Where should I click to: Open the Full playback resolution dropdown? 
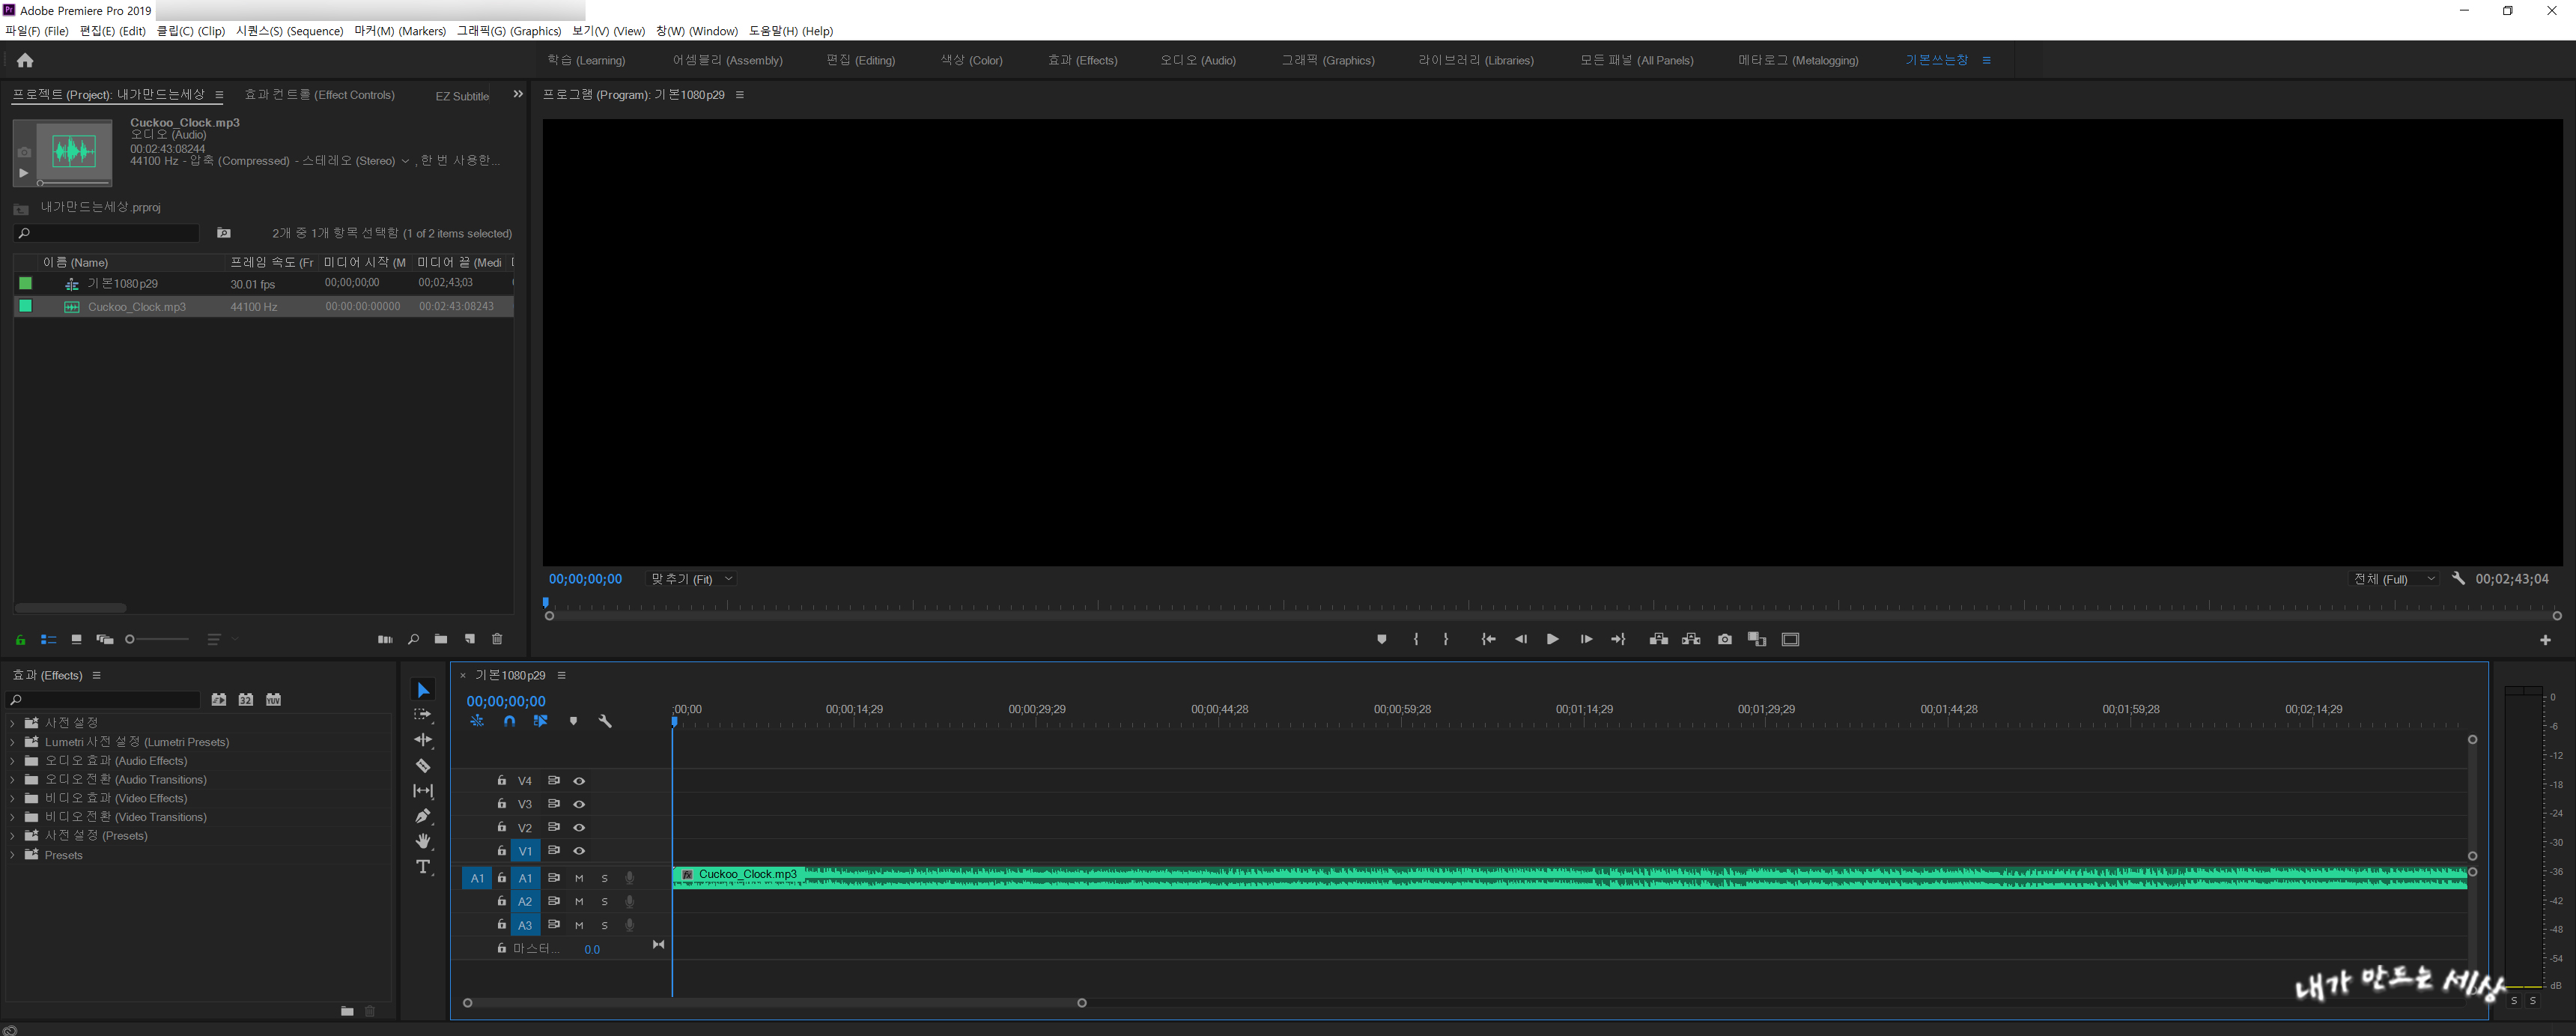(2393, 579)
